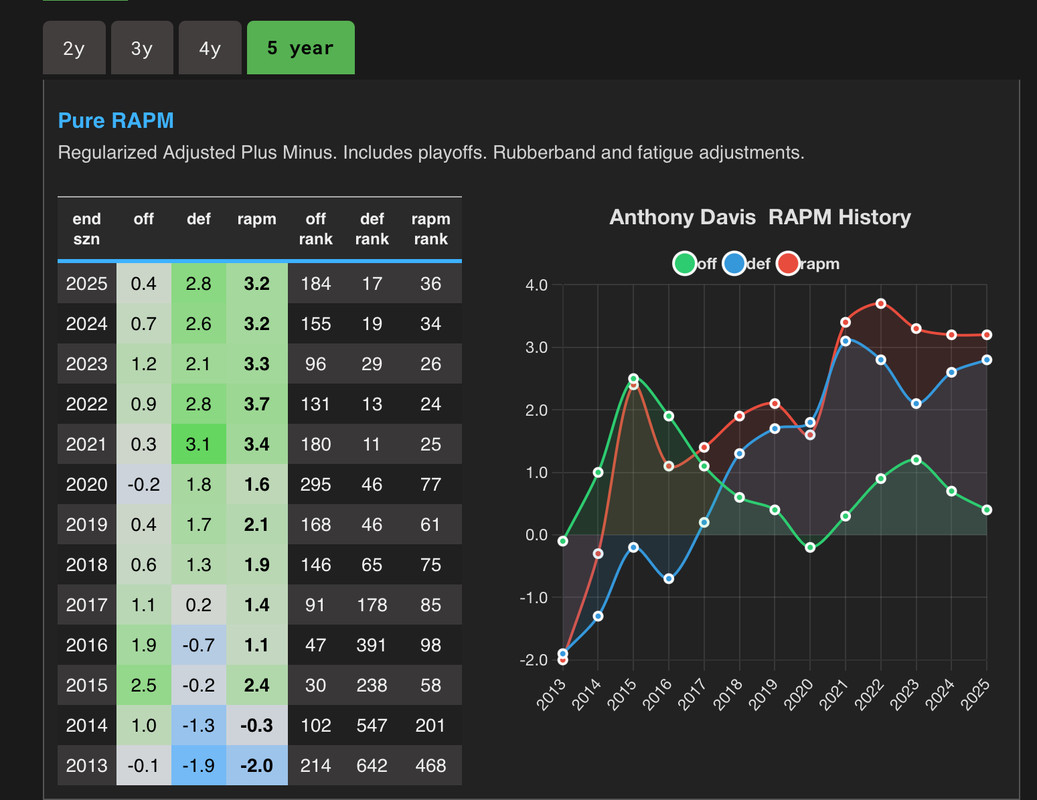Click the 2.5 off value for 2015
Image resolution: width=1037 pixels, height=800 pixels.
click(144, 685)
